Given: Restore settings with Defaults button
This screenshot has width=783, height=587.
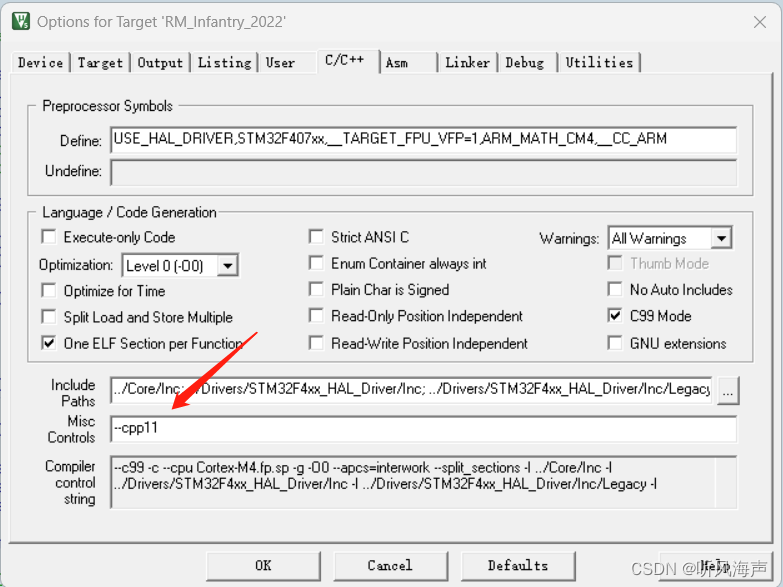Looking at the screenshot, I should click(x=518, y=566).
